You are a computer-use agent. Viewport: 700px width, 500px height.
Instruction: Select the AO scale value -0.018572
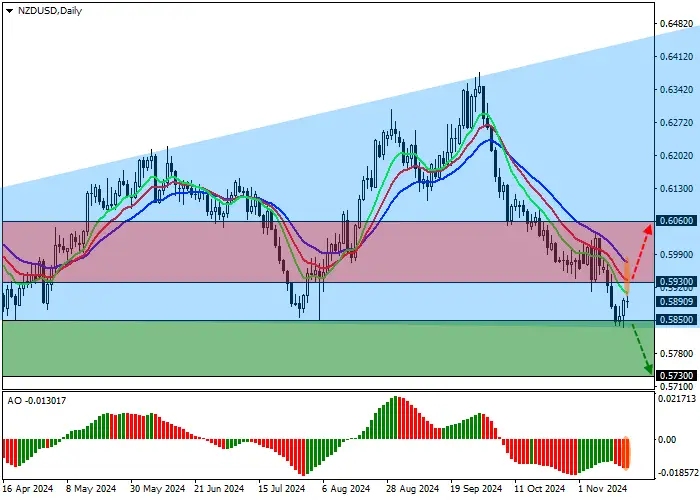click(678, 472)
